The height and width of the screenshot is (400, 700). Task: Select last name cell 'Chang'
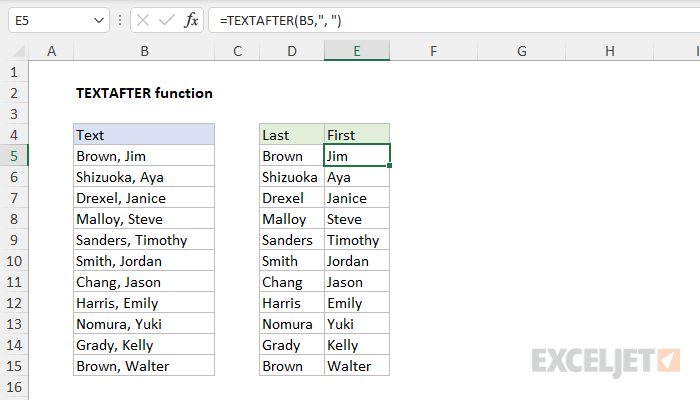(292, 282)
